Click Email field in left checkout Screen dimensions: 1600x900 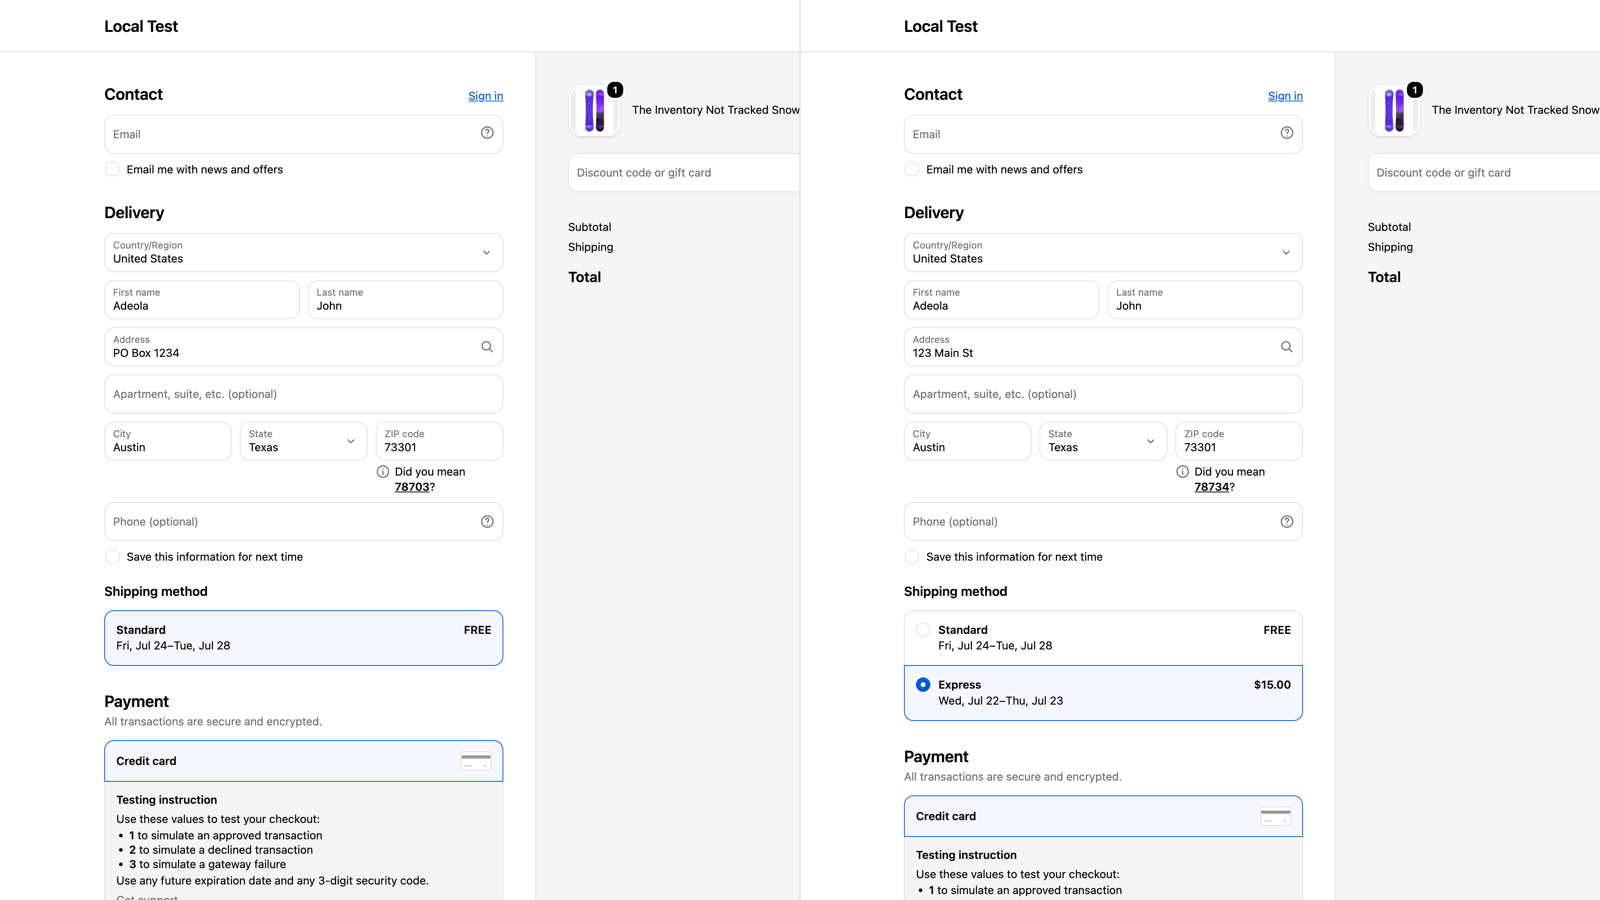tap(303, 134)
